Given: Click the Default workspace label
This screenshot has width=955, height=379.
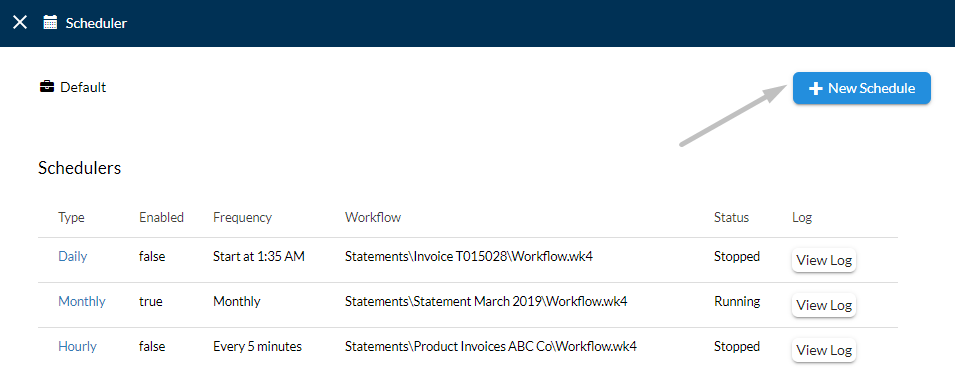Looking at the screenshot, I should coord(83,87).
